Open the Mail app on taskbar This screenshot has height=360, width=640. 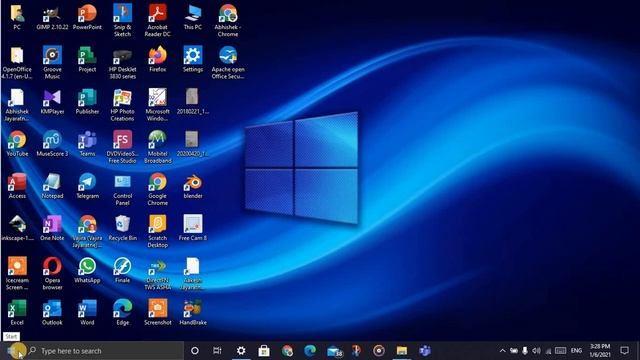334,351
